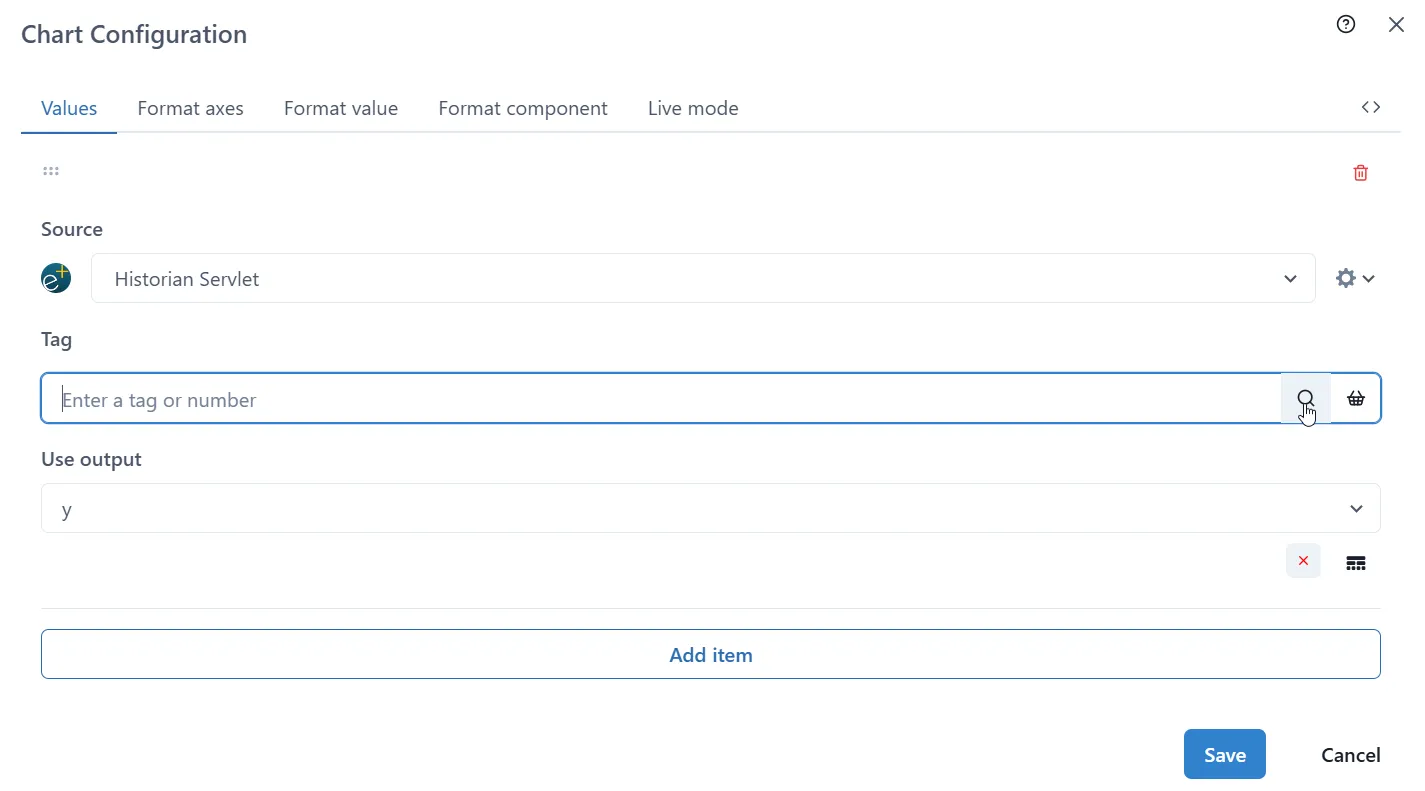Viewport: 1425px width, 791px height.
Task: Delete this chart item with the trash icon
Action: coord(1360,172)
